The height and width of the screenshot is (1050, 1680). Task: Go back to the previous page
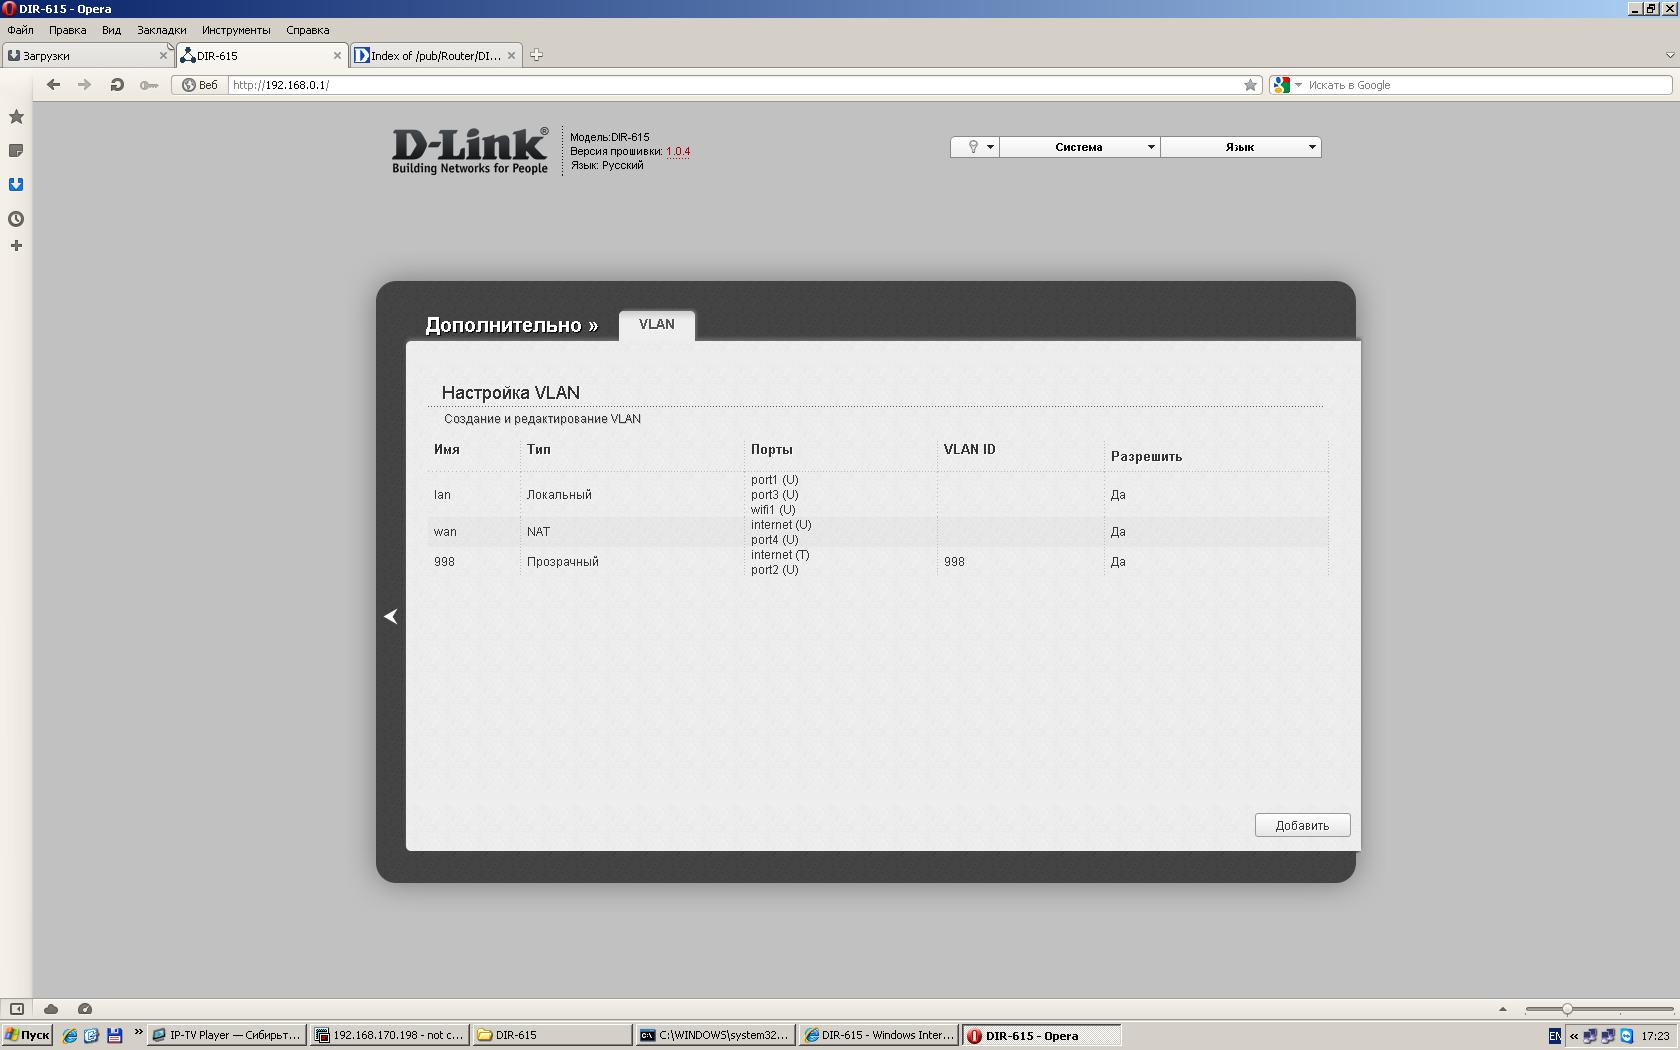pos(54,85)
